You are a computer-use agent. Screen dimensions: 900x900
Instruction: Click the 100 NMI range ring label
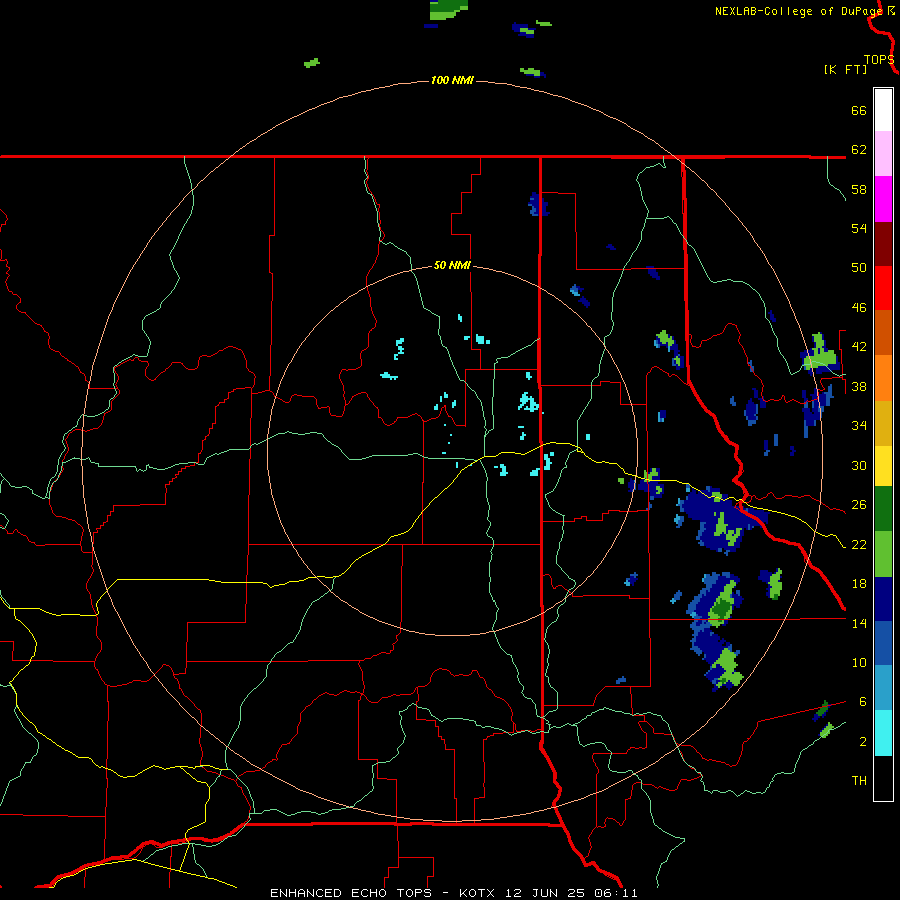tap(452, 80)
